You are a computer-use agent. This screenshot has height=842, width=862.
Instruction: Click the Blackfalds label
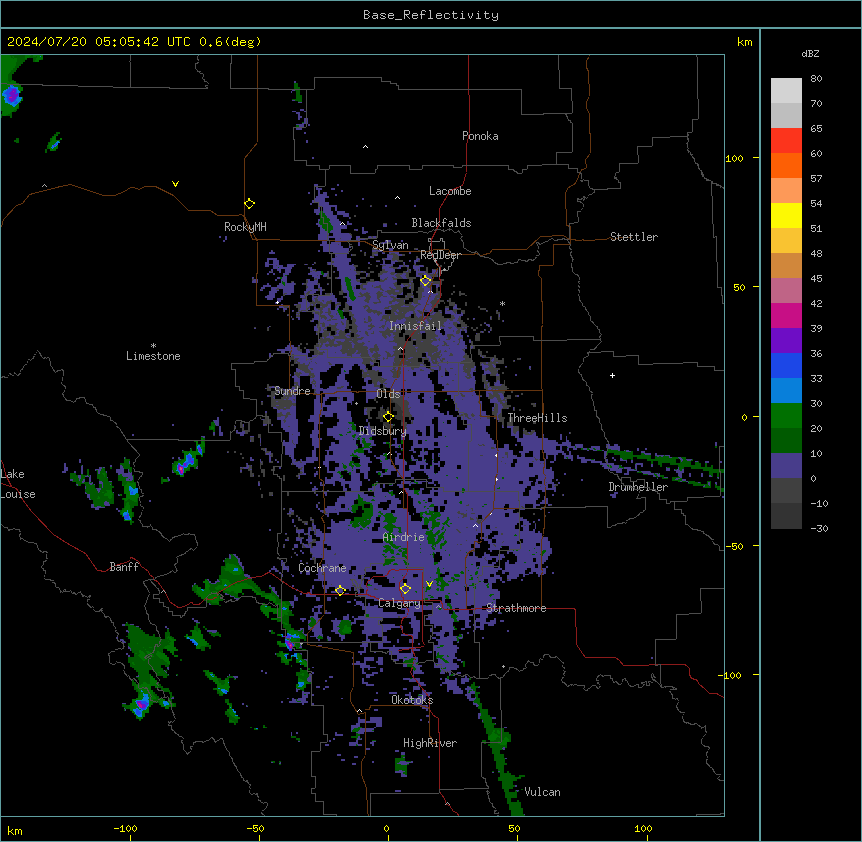coord(441,223)
